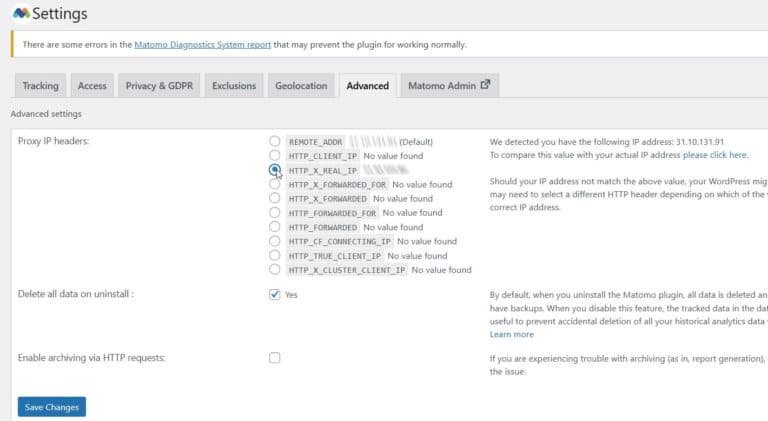Select the Advanced tab
This screenshot has height=421, width=768.
[x=367, y=86]
